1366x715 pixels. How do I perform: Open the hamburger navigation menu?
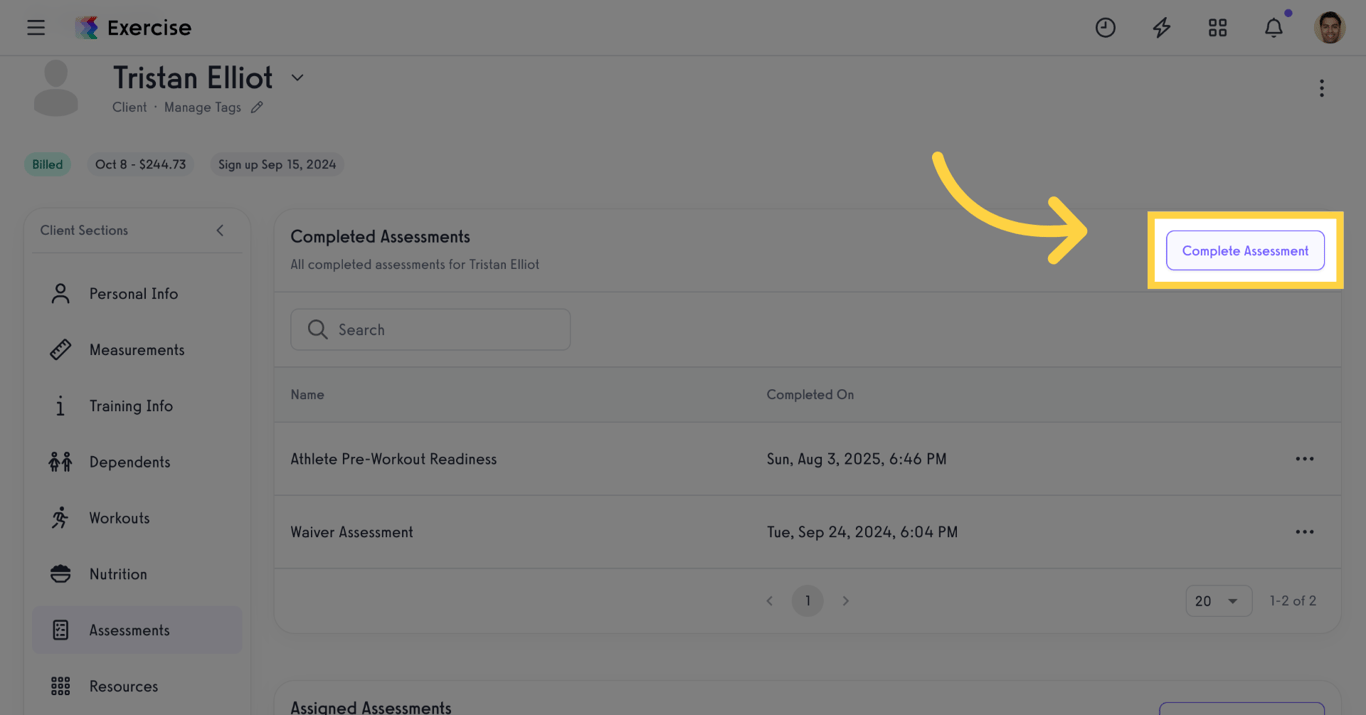coord(36,28)
